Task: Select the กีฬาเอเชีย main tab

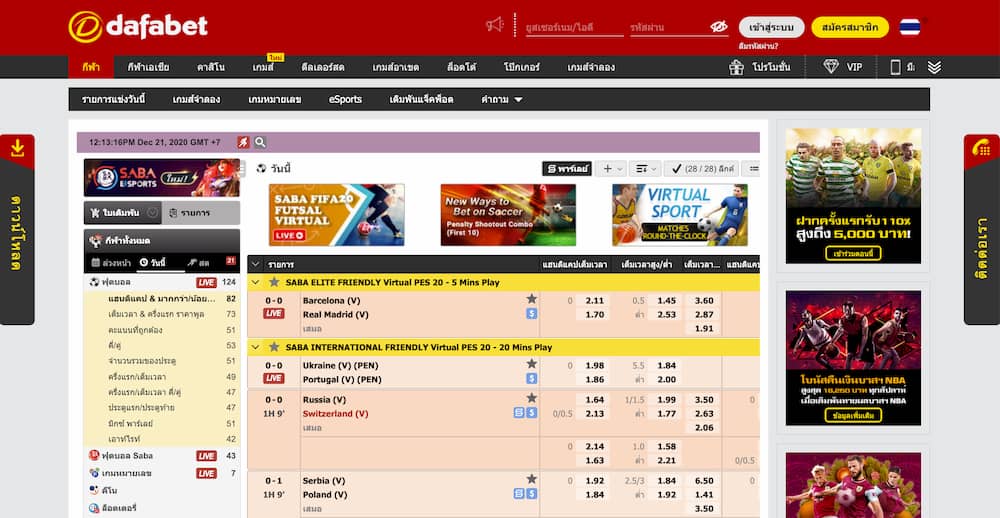Action: (x=148, y=67)
